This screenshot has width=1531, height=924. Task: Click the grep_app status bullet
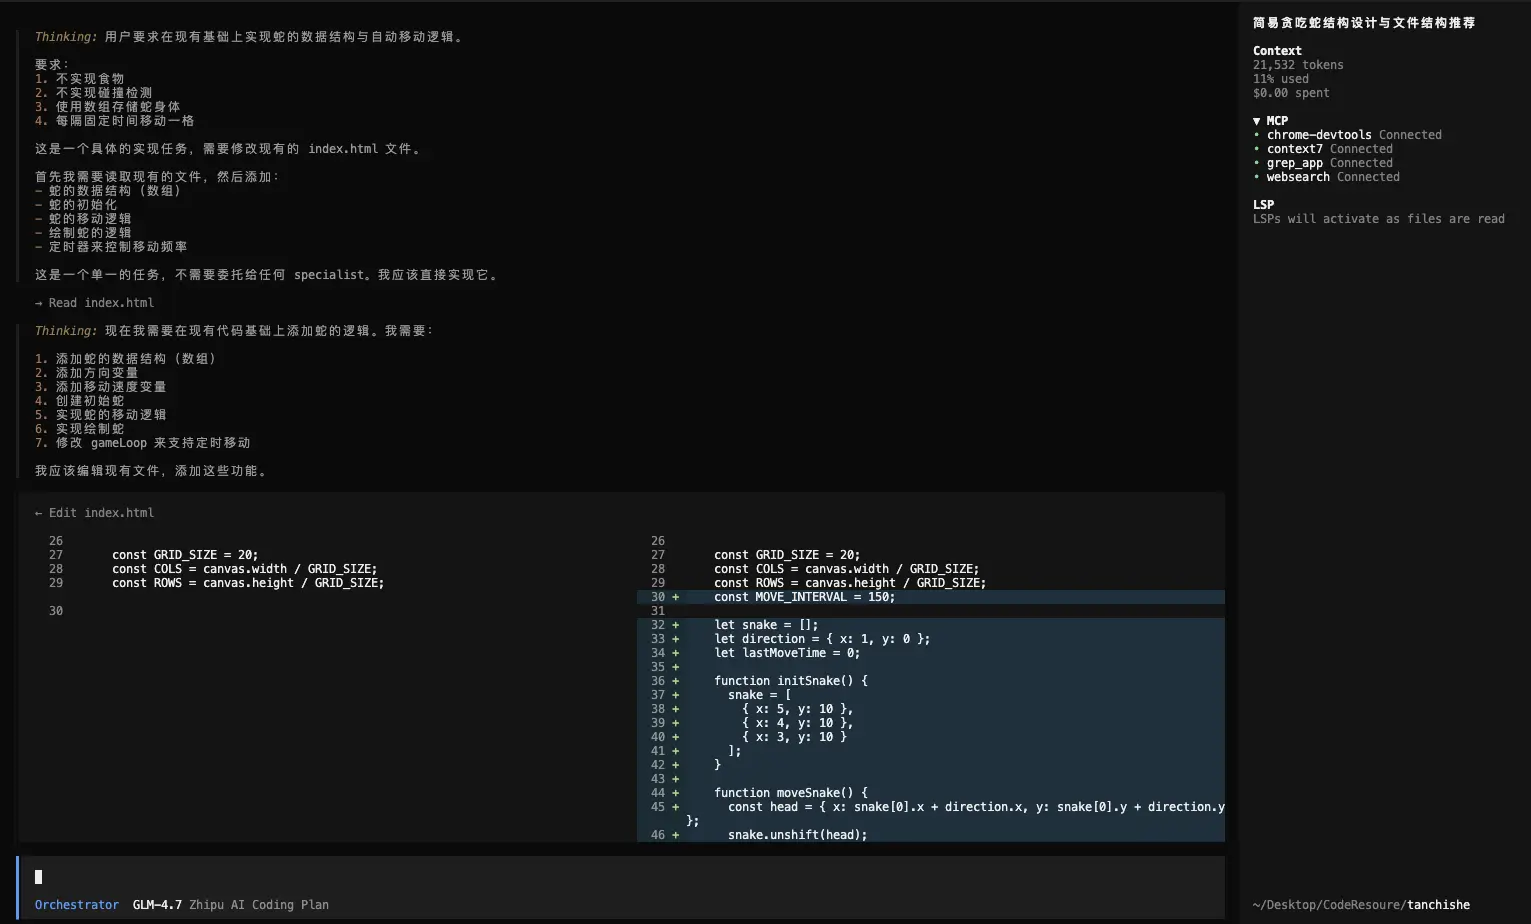pyautogui.click(x=1257, y=163)
